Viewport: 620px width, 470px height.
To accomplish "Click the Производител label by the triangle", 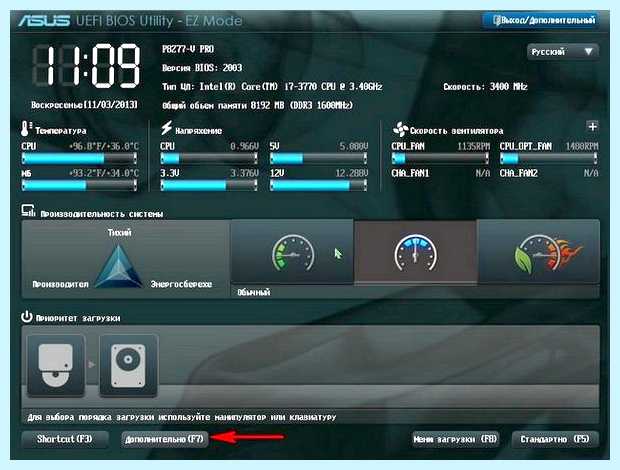I will pyautogui.click(x=60, y=284).
